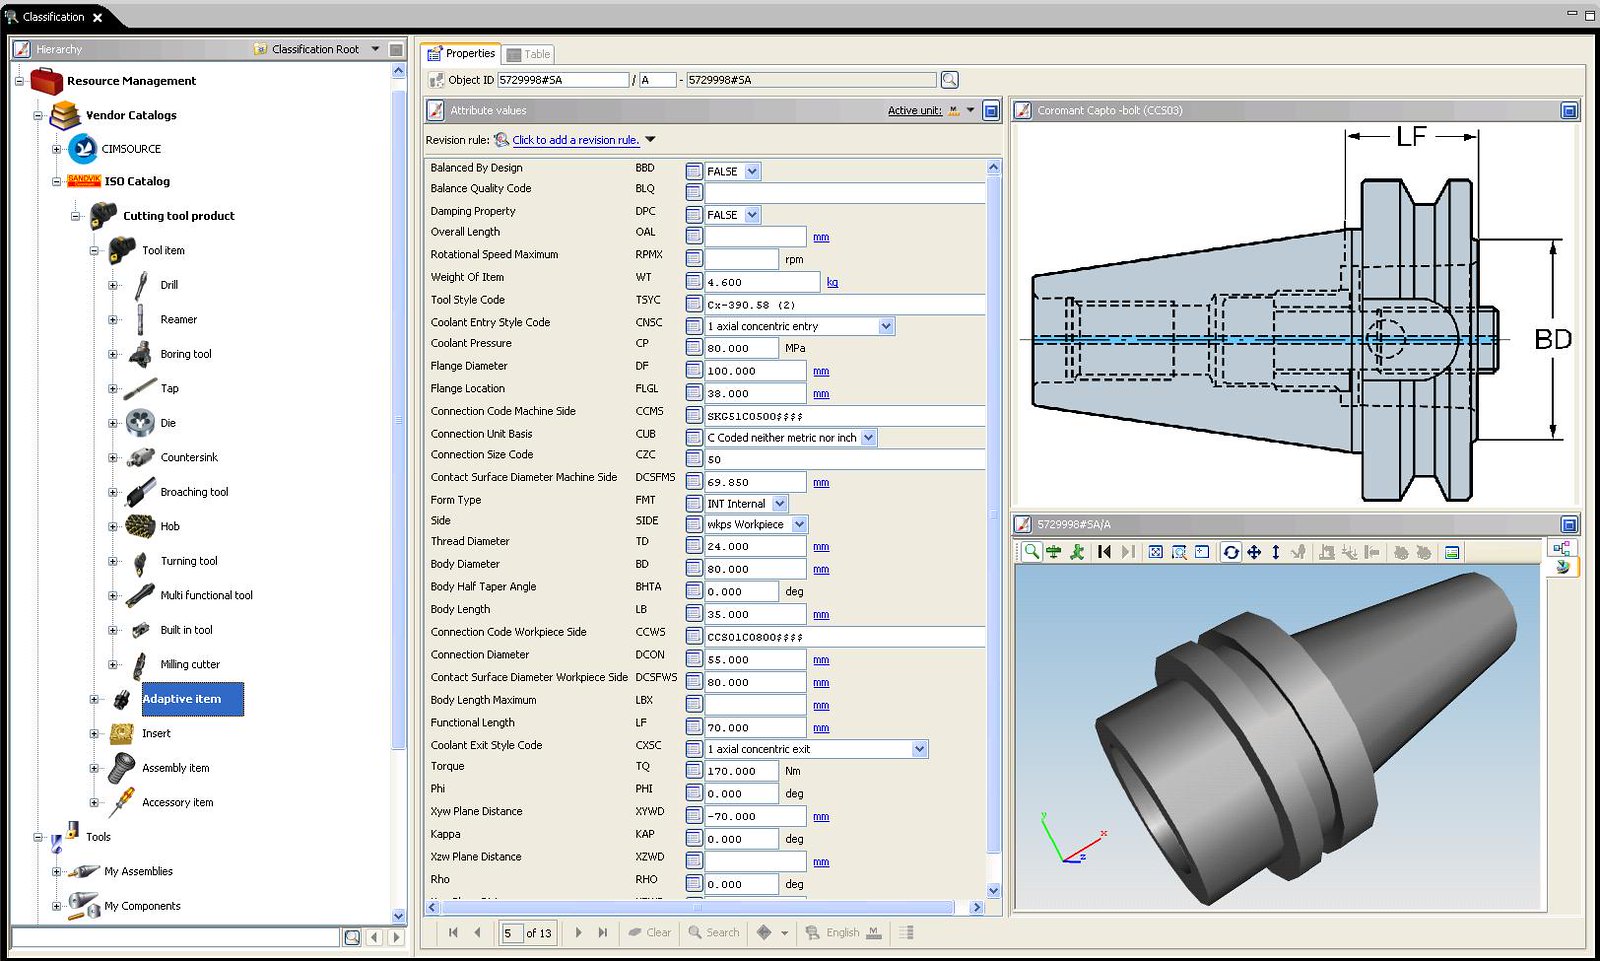Screen dimensions: 1600x961
Task: Open the zoom-region magnifier icon in the viewer toolbar
Action: [1180, 552]
